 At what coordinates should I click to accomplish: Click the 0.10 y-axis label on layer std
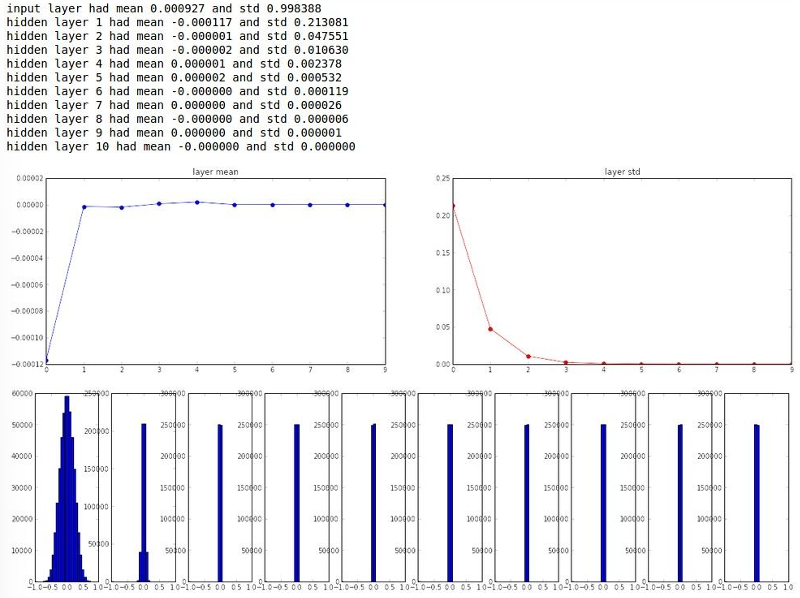click(443, 290)
